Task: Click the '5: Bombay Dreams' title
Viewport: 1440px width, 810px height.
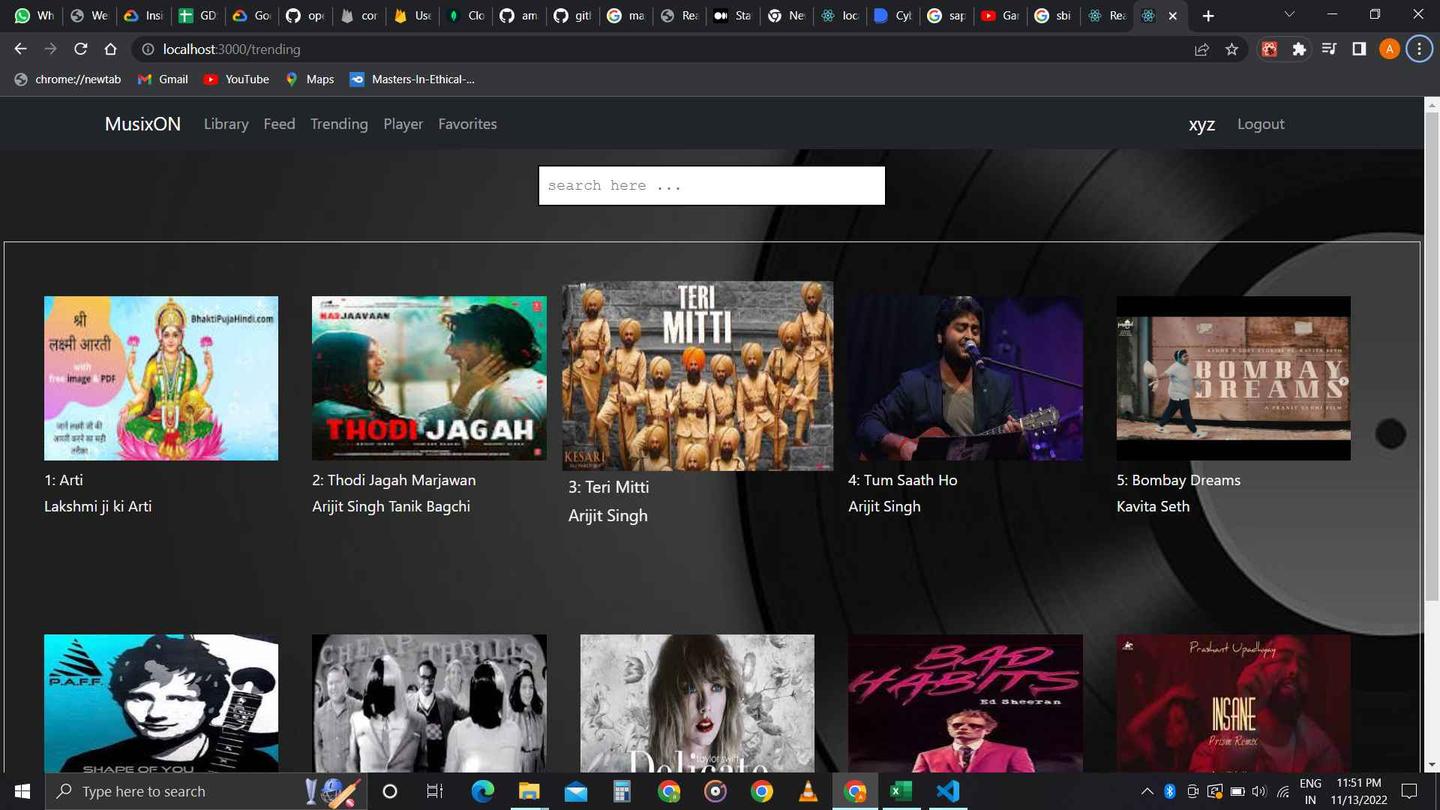Action: tap(1178, 480)
